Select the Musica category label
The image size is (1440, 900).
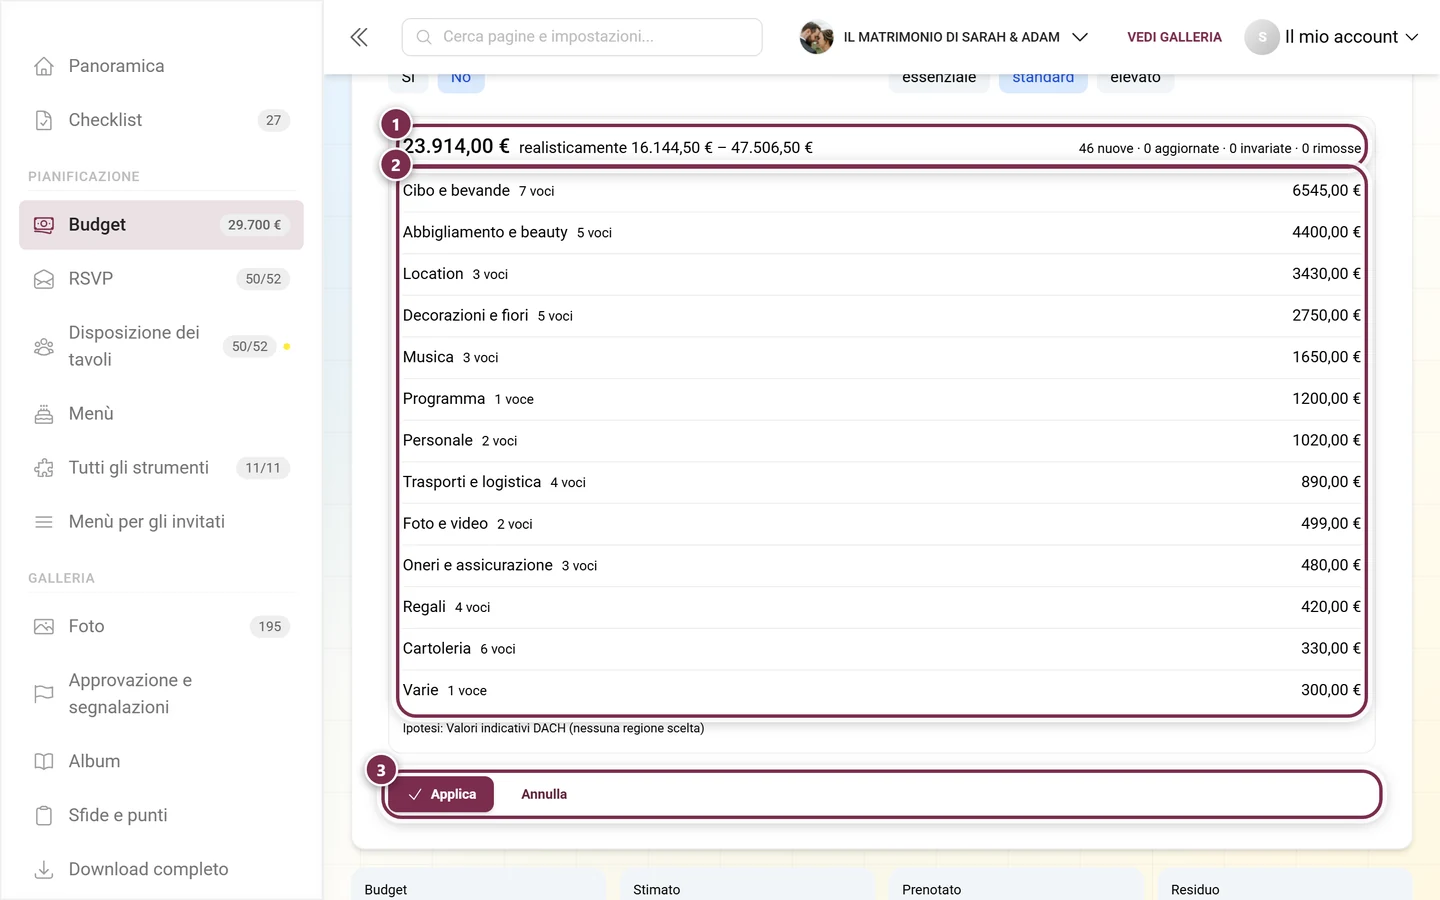428,357
